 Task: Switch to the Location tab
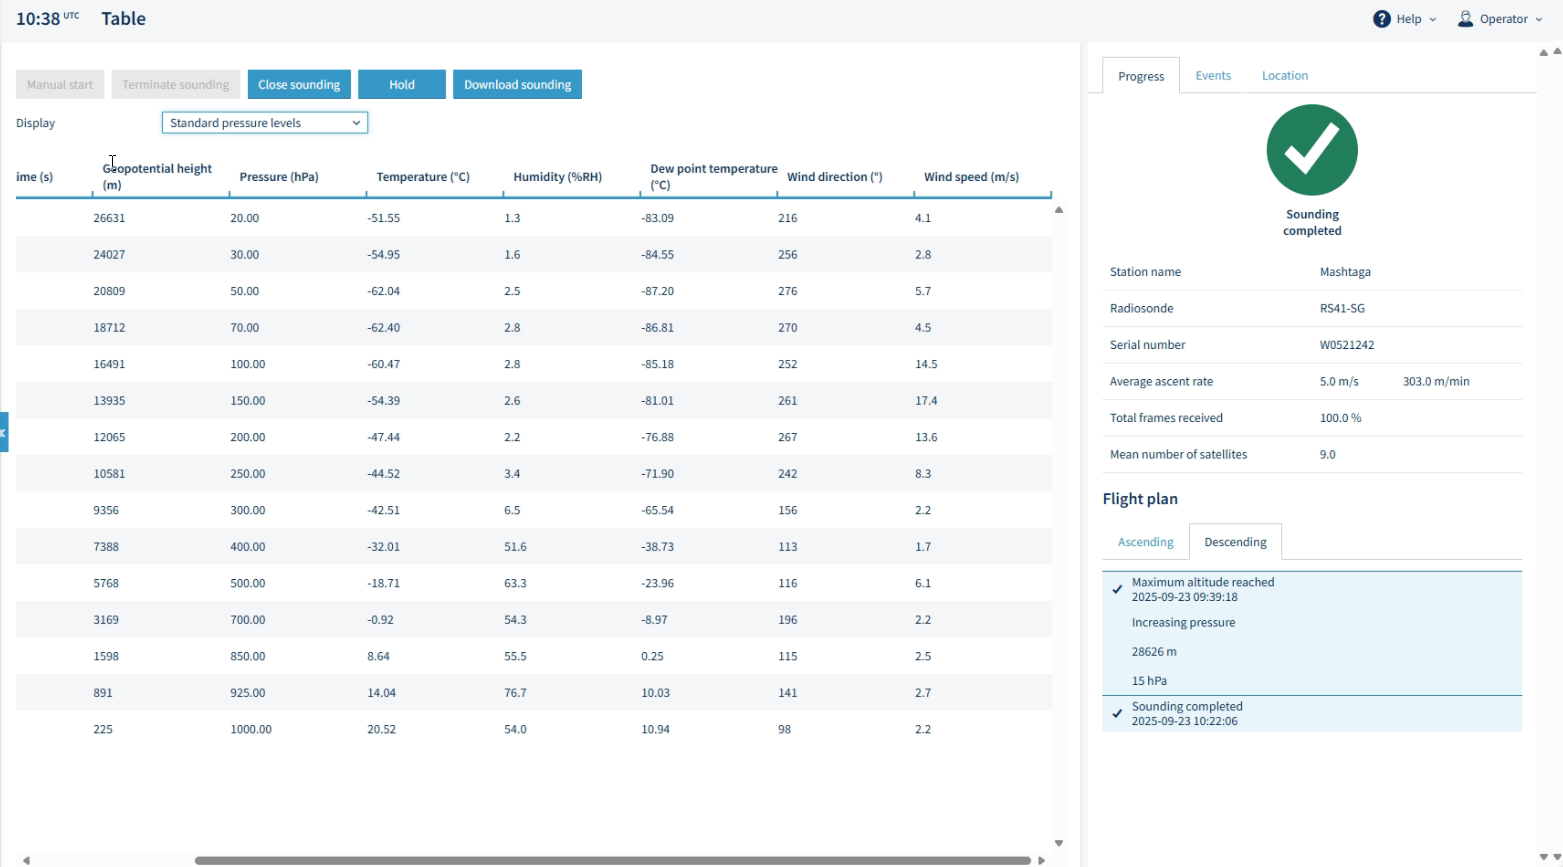(1285, 76)
